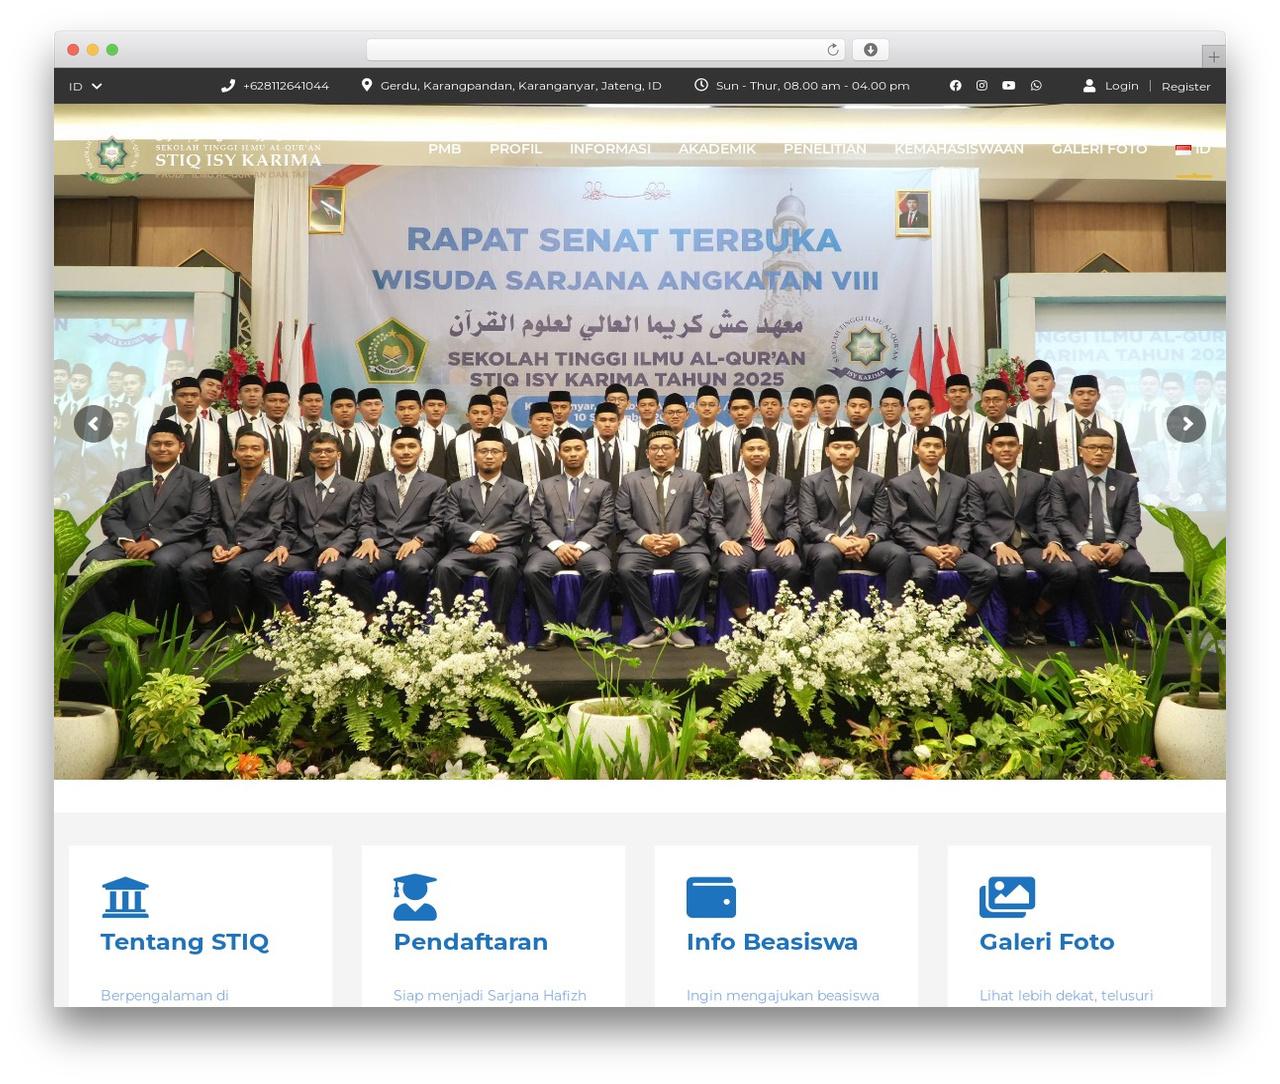Open the Tentang STIQ heading link
The height and width of the screenshot is (1084, 1280).
(x=185, y=942)
